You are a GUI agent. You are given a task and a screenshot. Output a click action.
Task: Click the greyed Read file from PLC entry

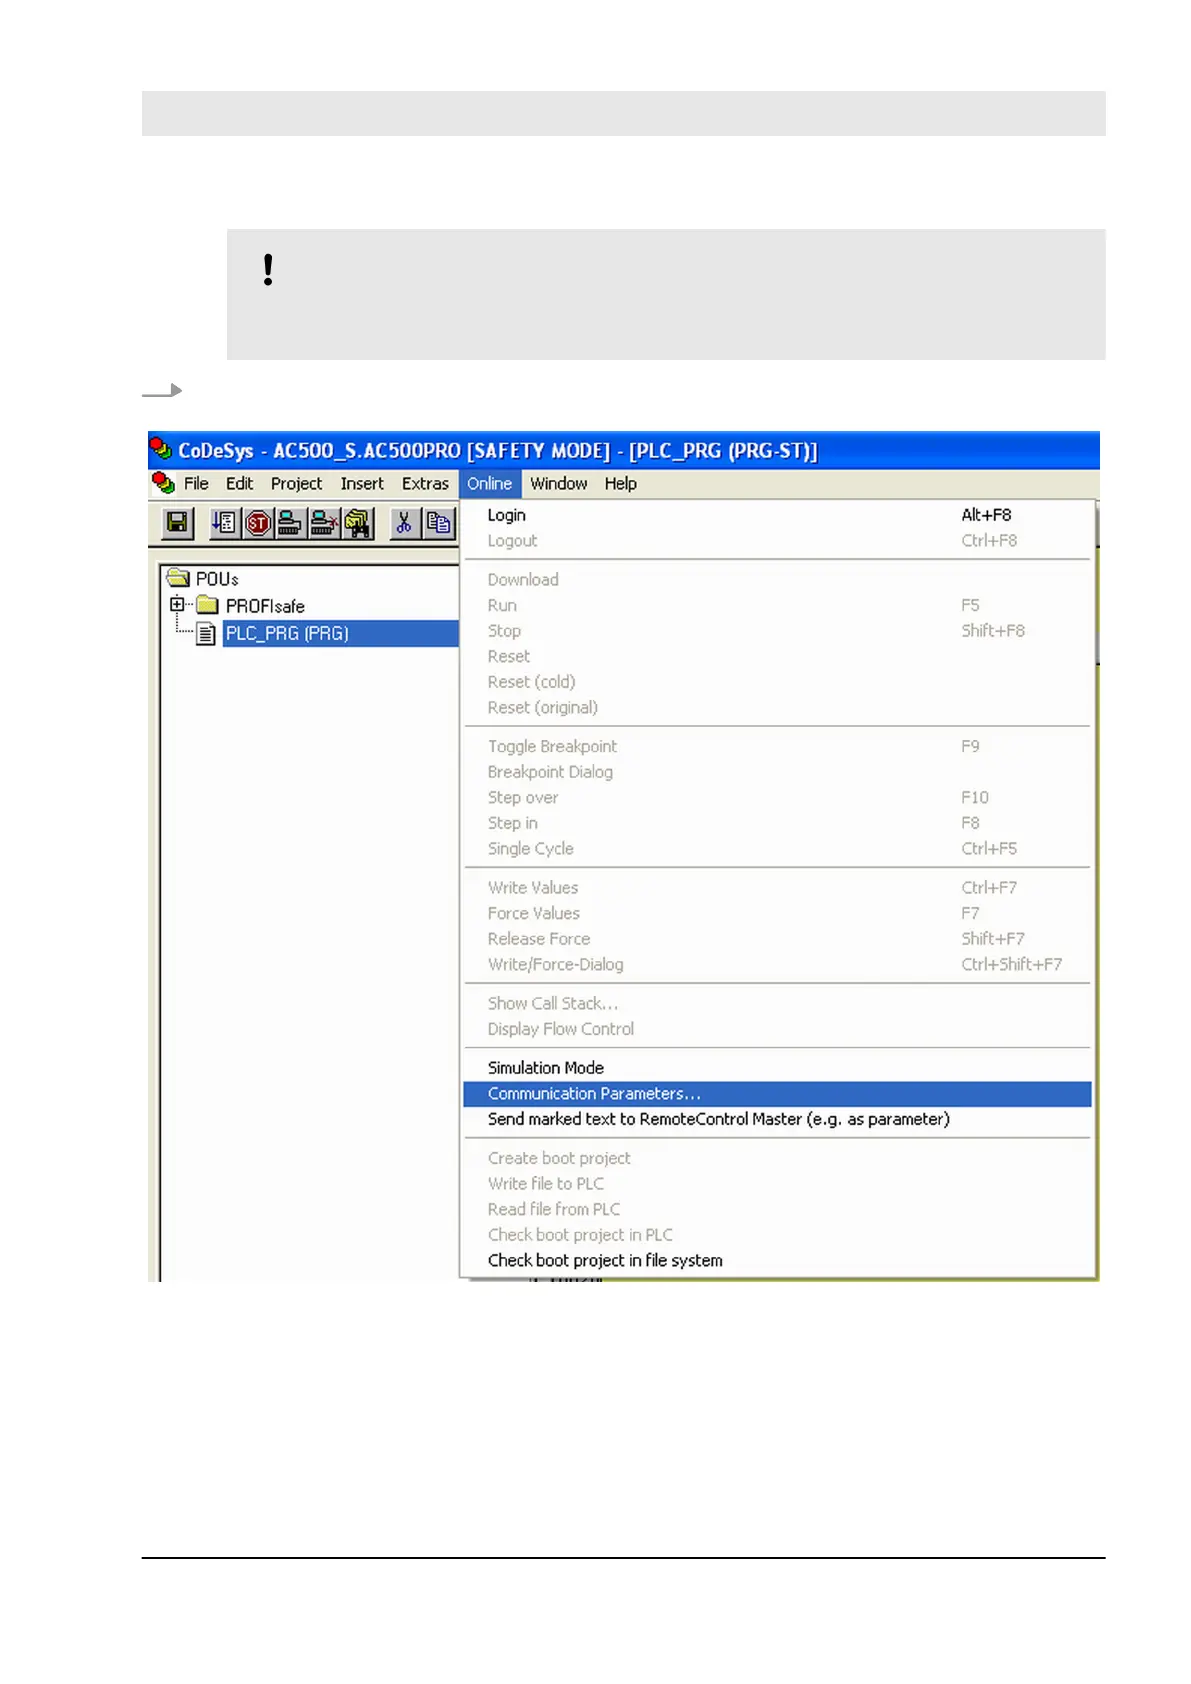click(777, 1210)
